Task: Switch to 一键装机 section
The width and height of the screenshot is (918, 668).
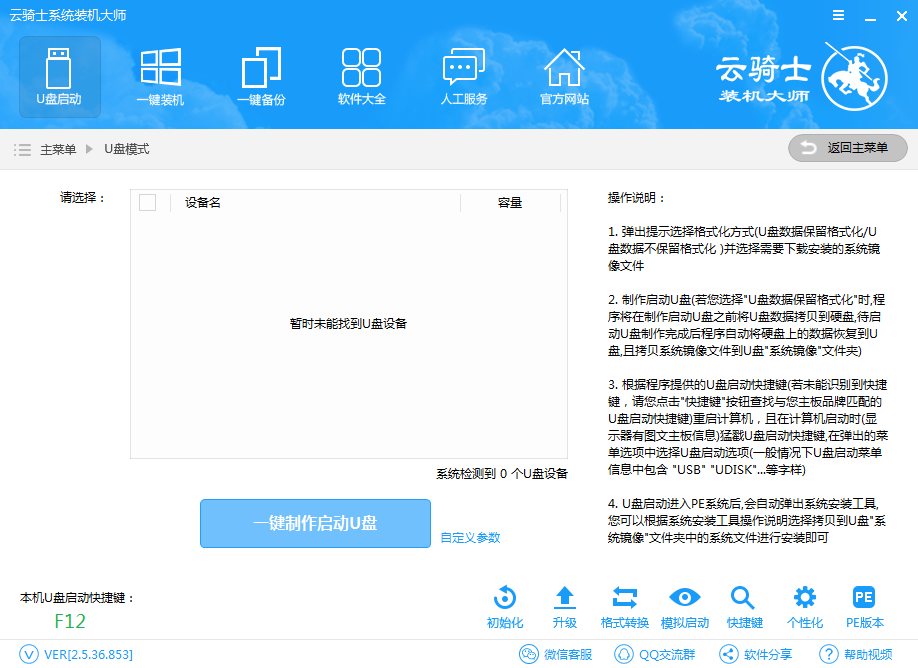Action: click(160, 77)
